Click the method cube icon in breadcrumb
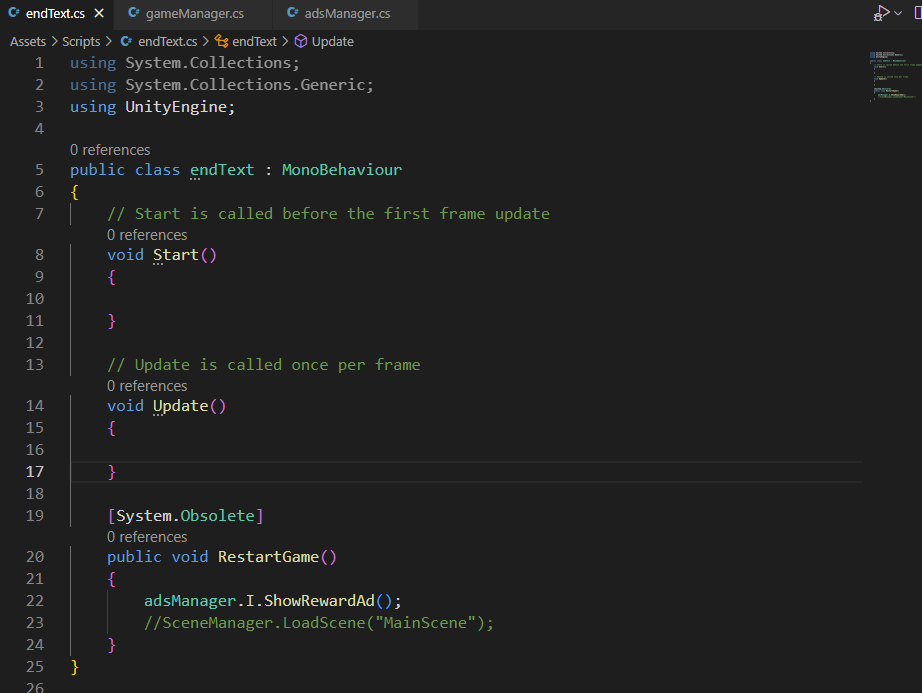Screen dimensions: 922x693 pos(300,41)
